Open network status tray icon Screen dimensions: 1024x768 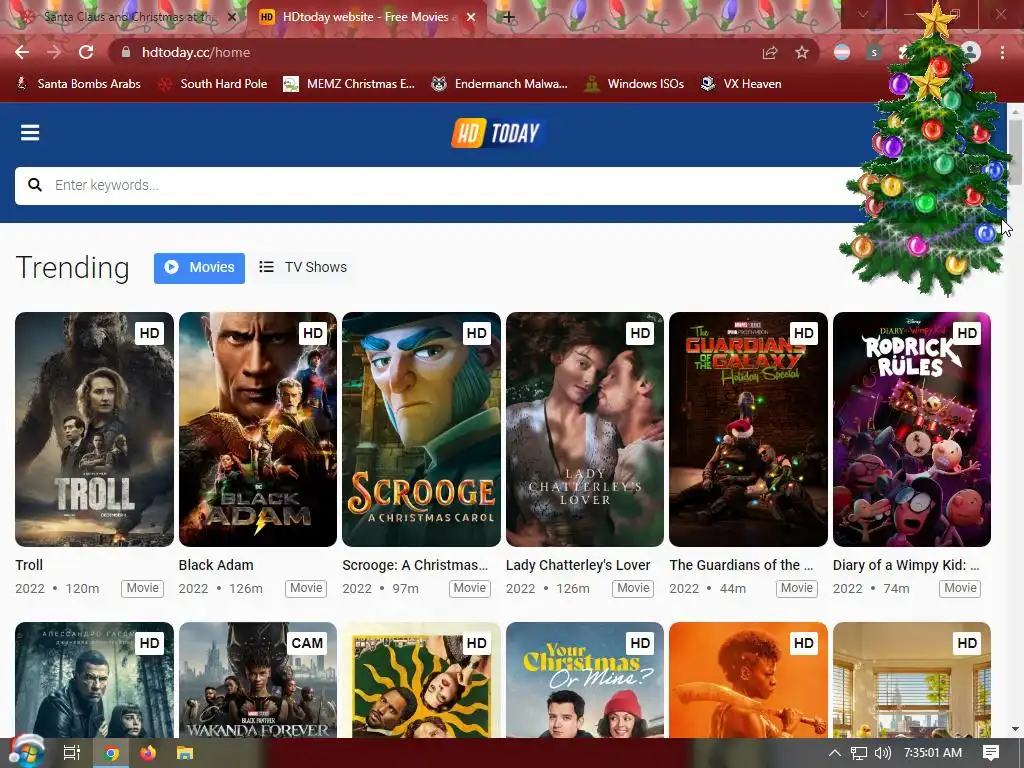pos(859,753)
